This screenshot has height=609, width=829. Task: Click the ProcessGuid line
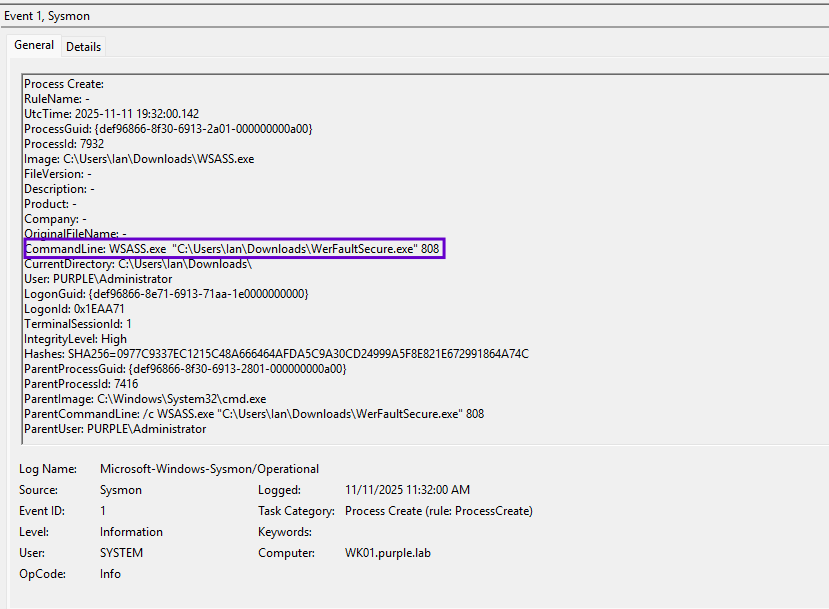(168, 129)
